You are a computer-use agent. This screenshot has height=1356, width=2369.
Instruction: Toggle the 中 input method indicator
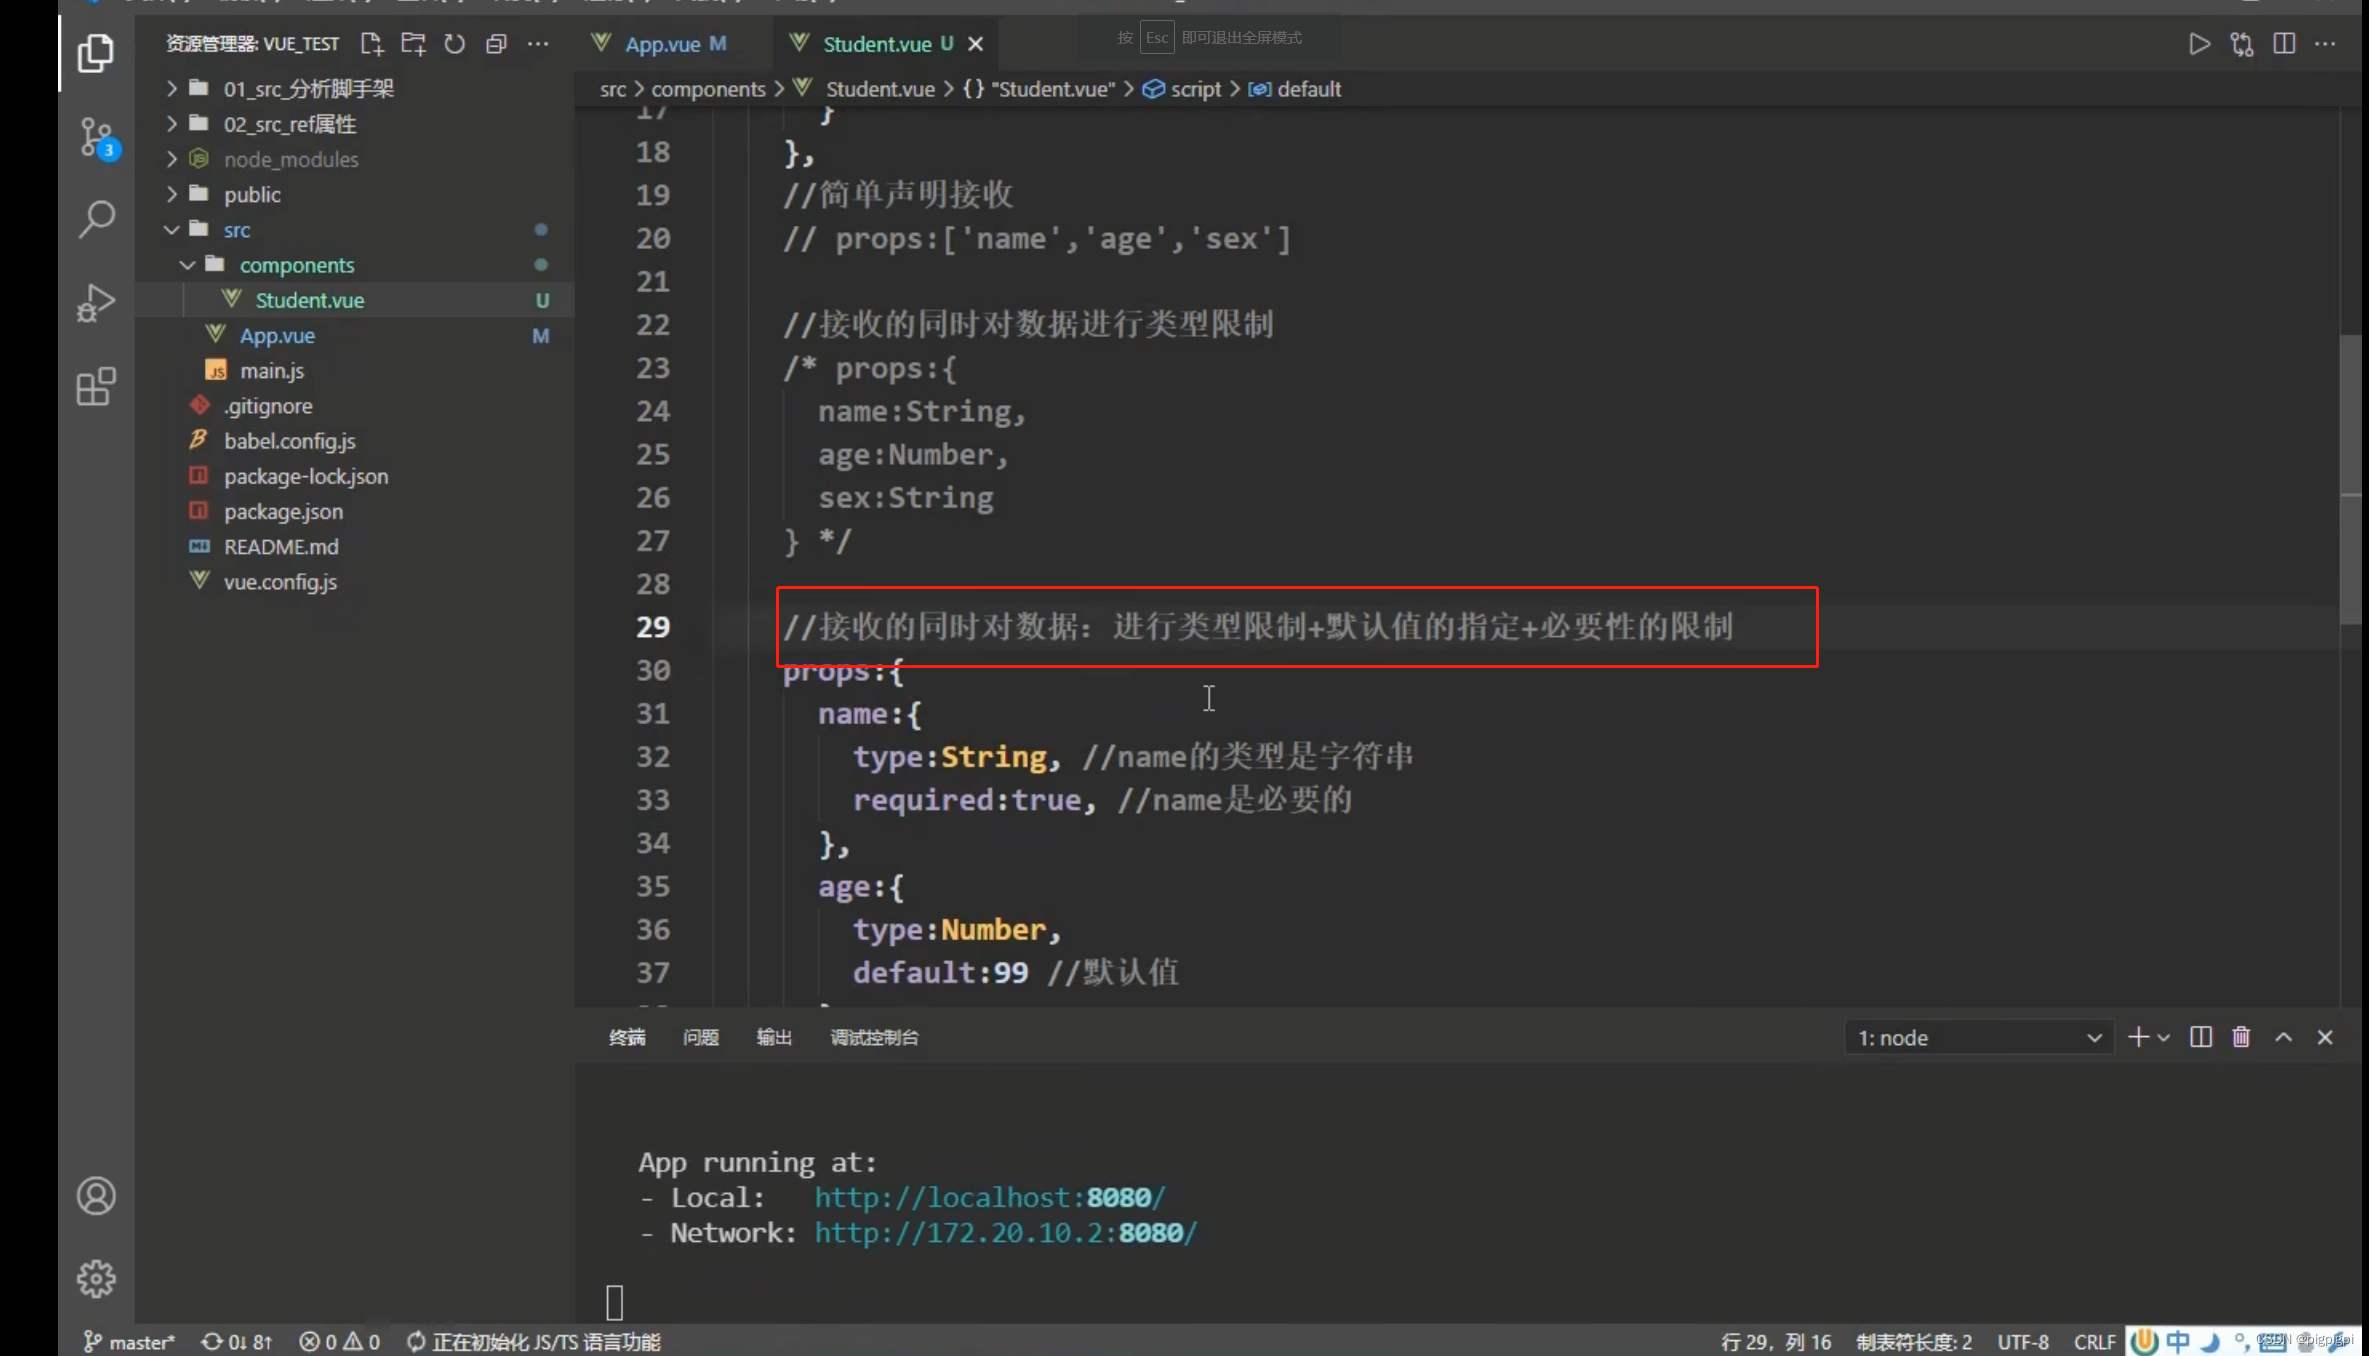click(2178, 1342)
